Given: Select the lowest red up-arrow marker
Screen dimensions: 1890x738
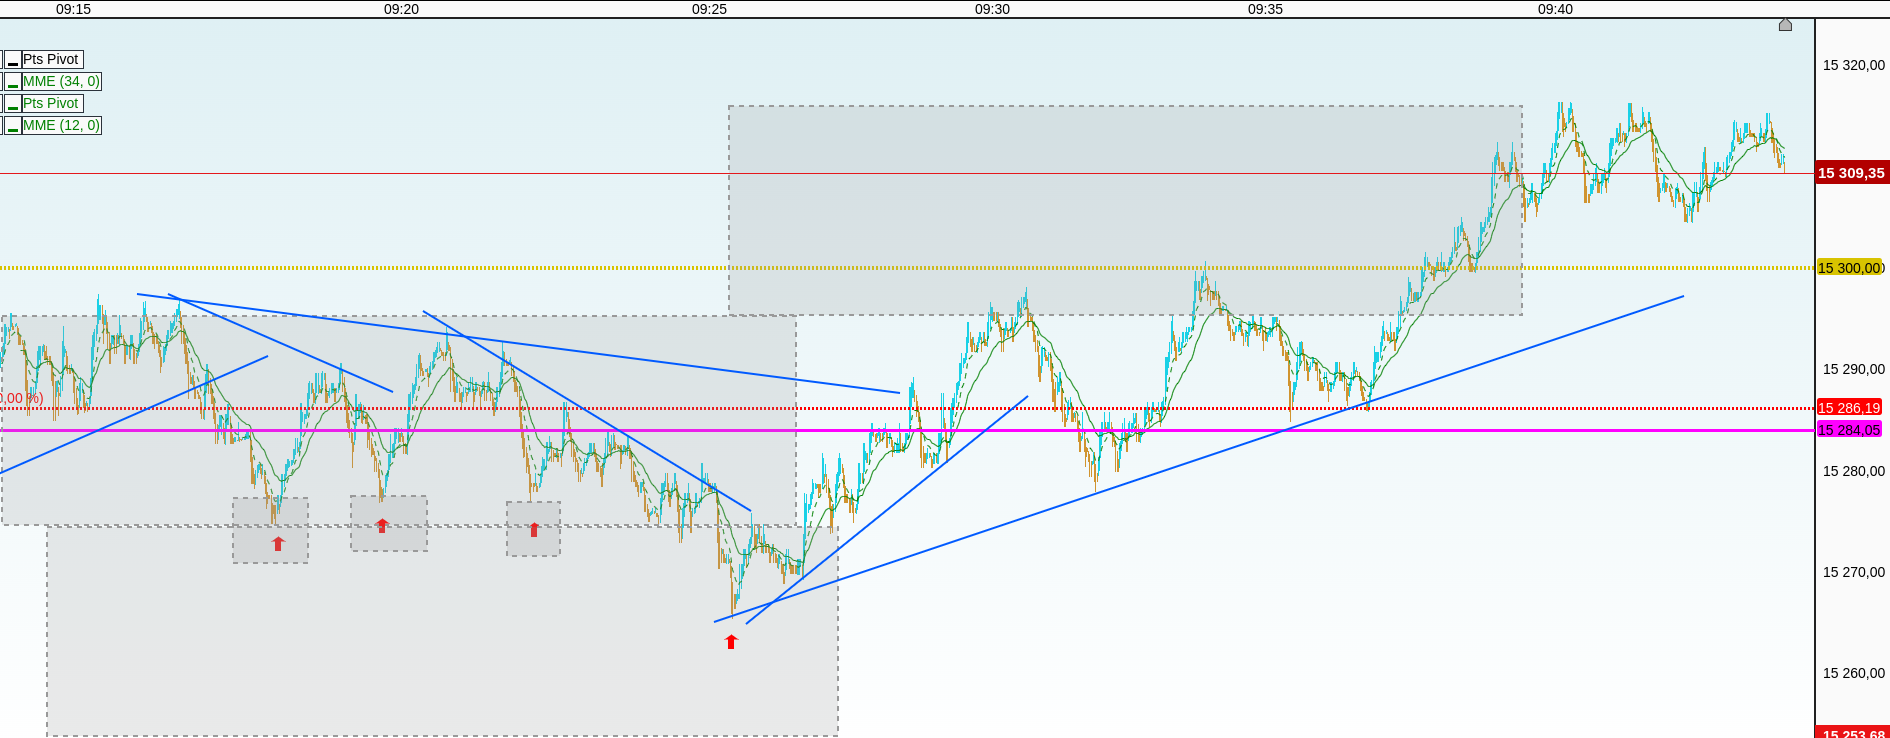Looking at the screenshot, I should coord(731,642).
